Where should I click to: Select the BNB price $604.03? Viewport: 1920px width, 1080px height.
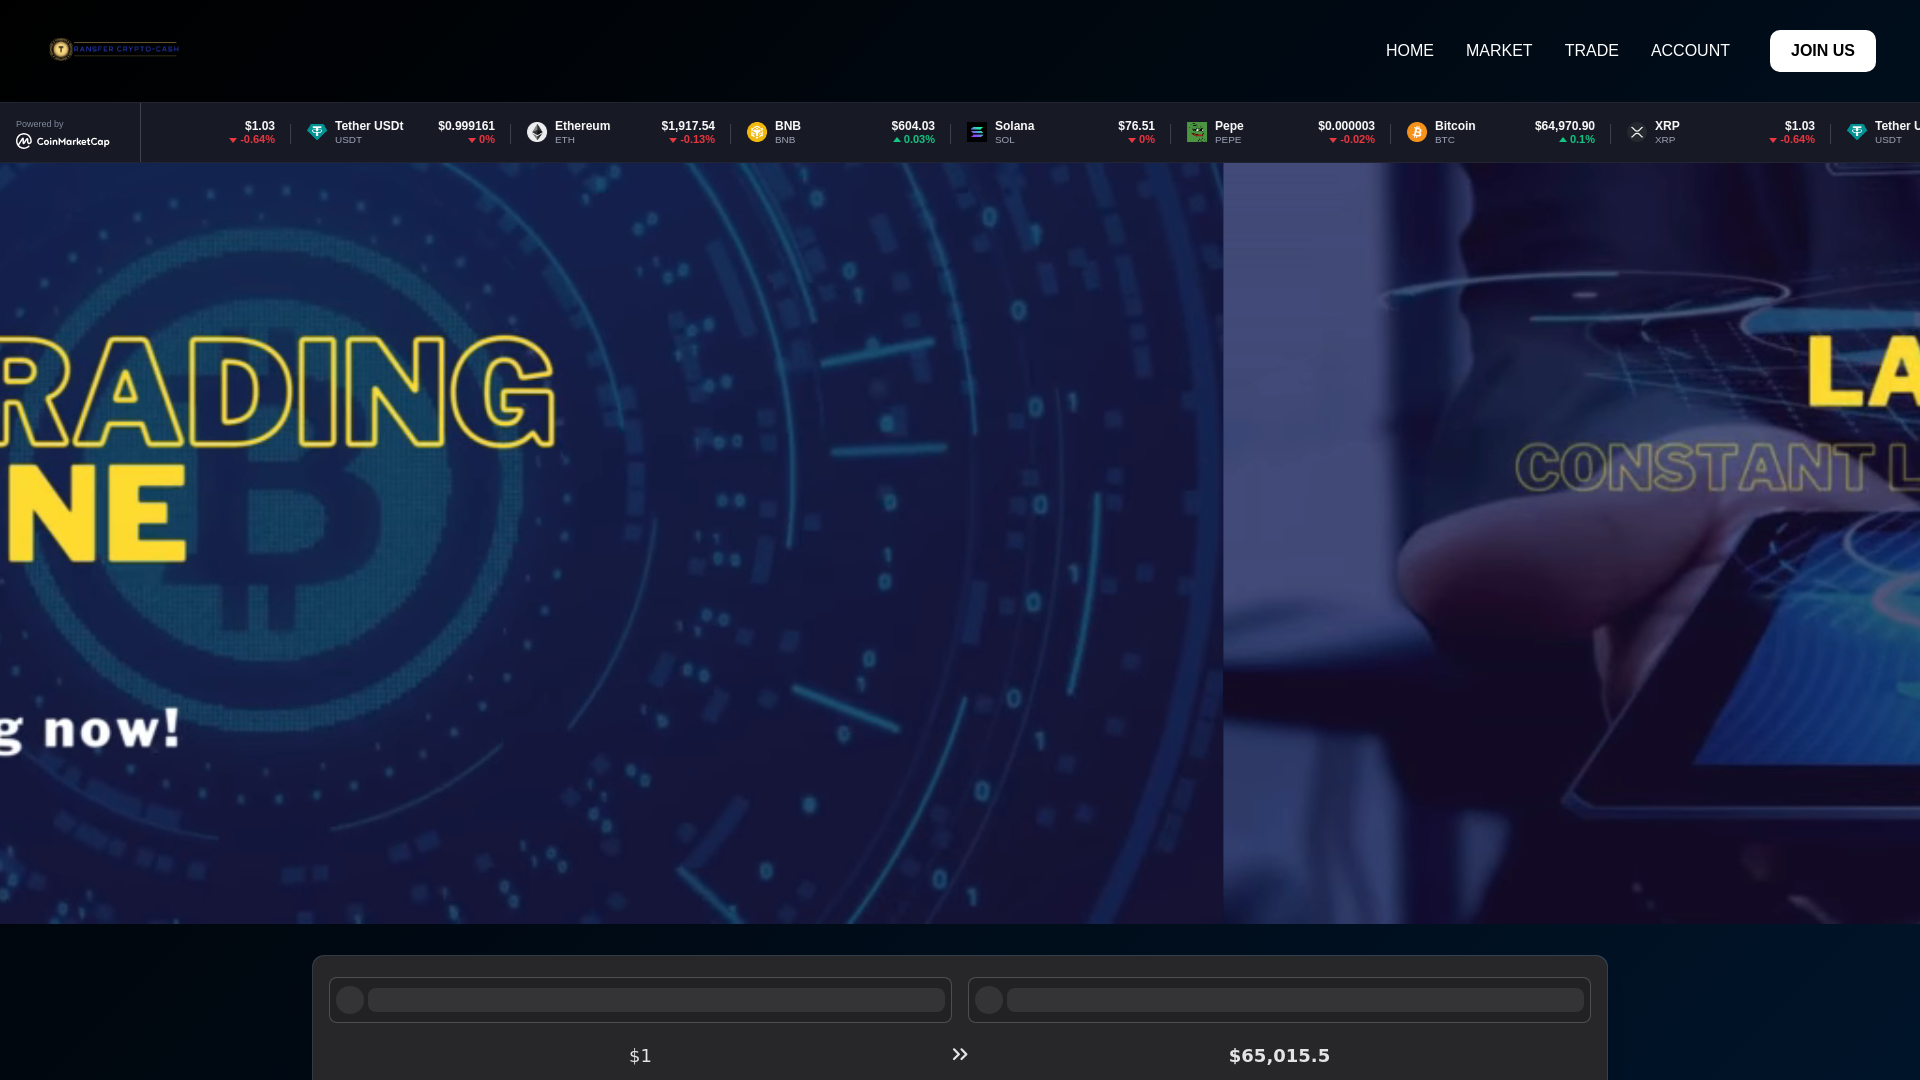pos(913,126)
